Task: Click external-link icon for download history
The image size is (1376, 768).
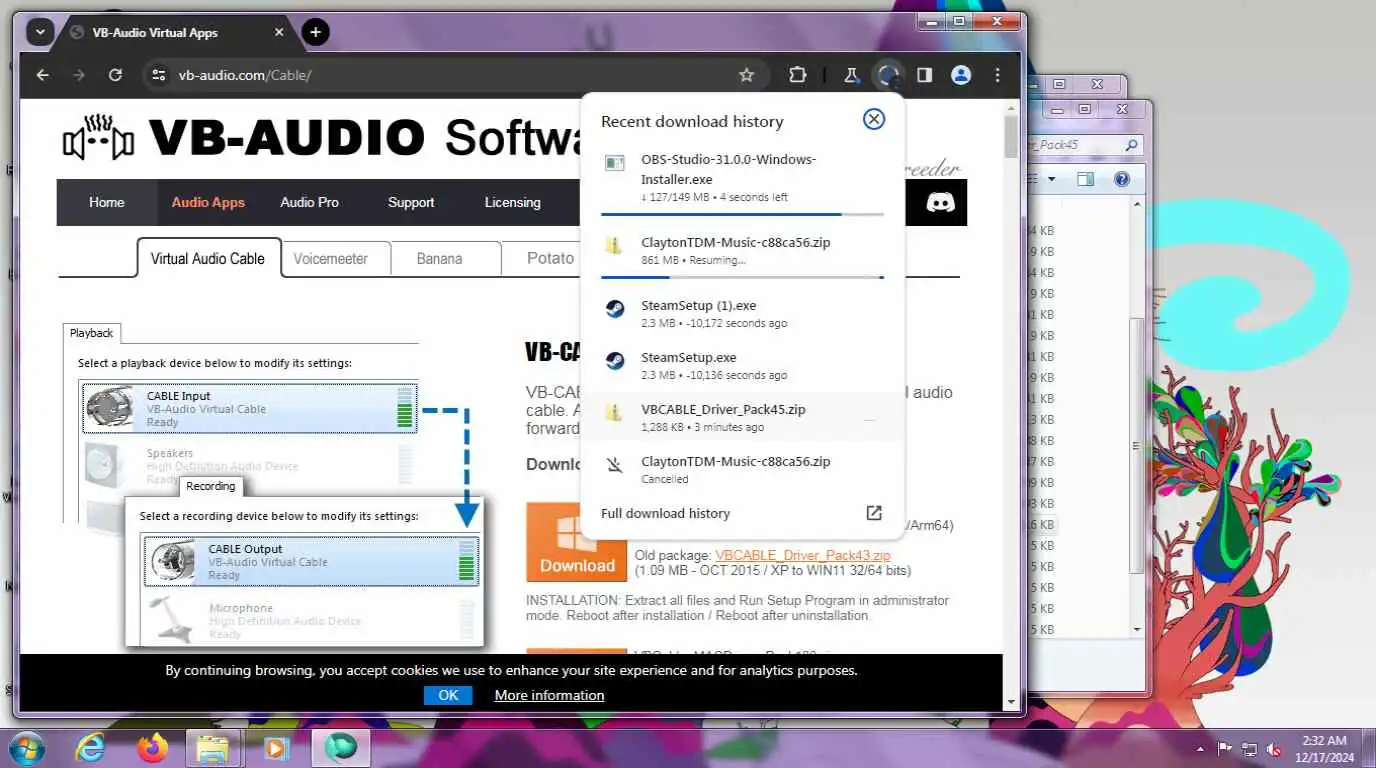Action: 873,513
